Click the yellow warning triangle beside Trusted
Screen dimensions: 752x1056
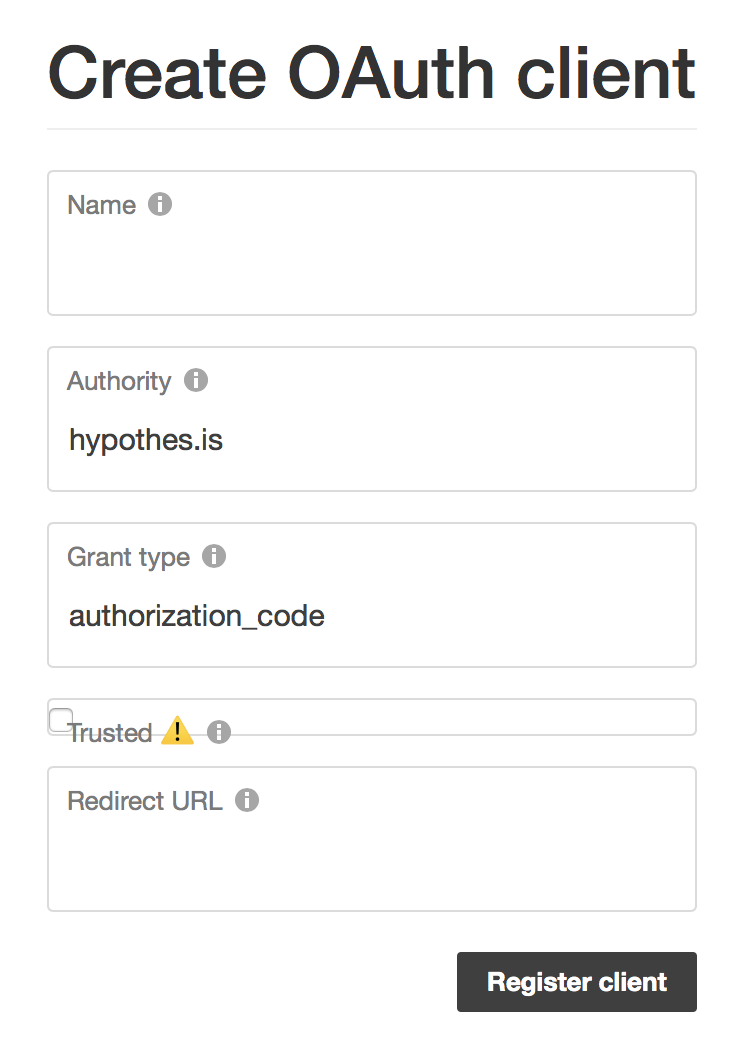(x=178, y=731)
